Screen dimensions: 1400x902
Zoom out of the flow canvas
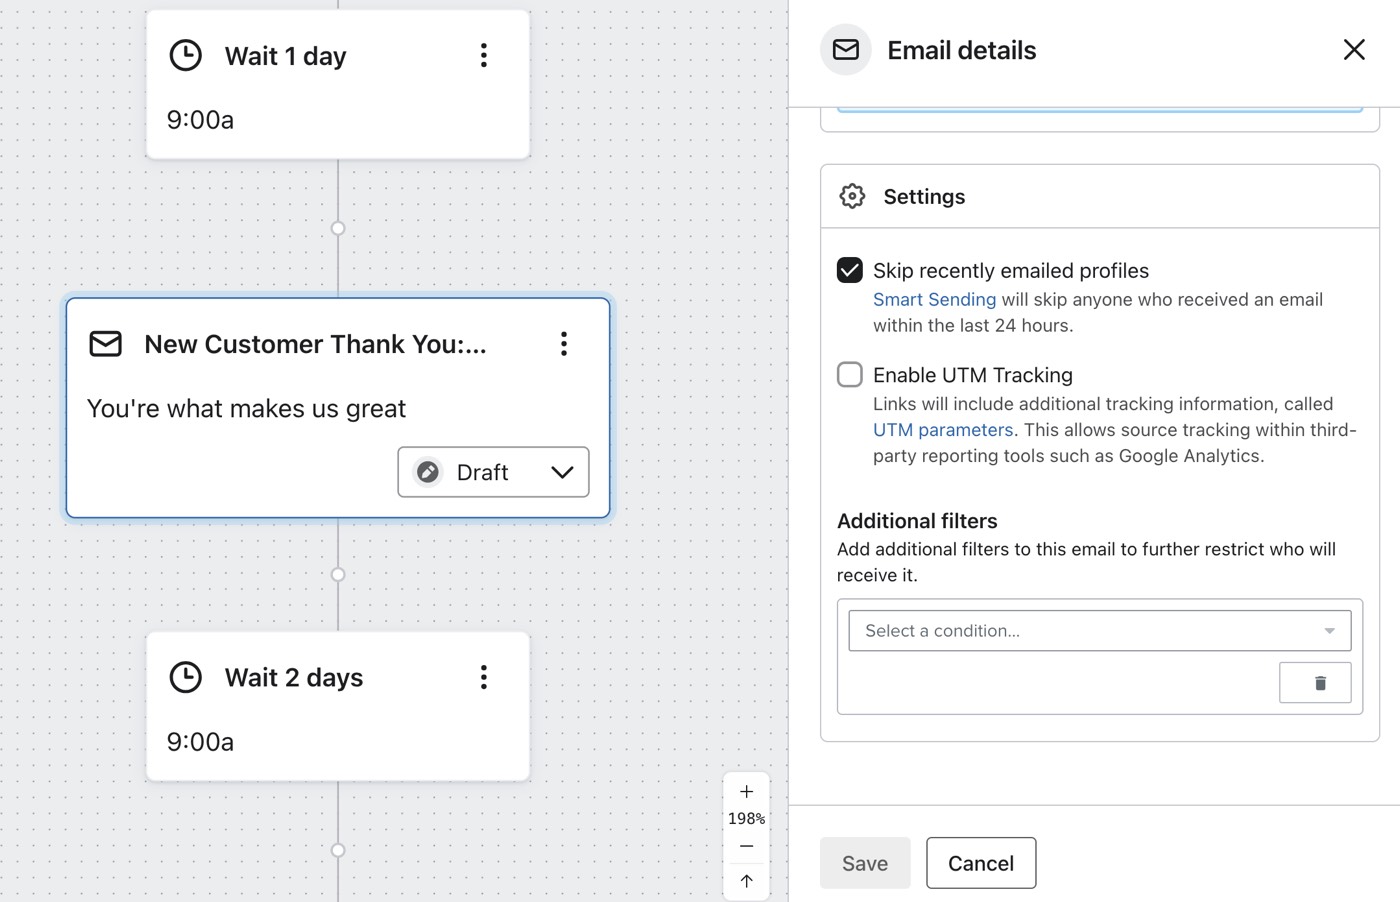tap(746, 846)
